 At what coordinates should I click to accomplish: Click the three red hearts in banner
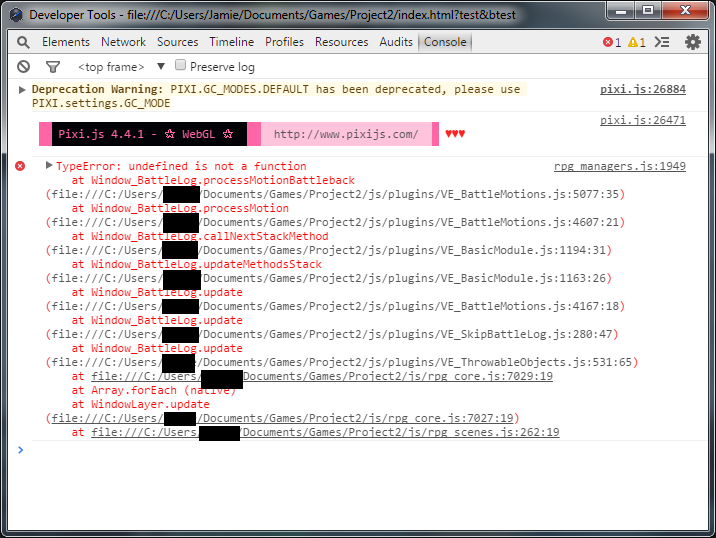point(455,134)
